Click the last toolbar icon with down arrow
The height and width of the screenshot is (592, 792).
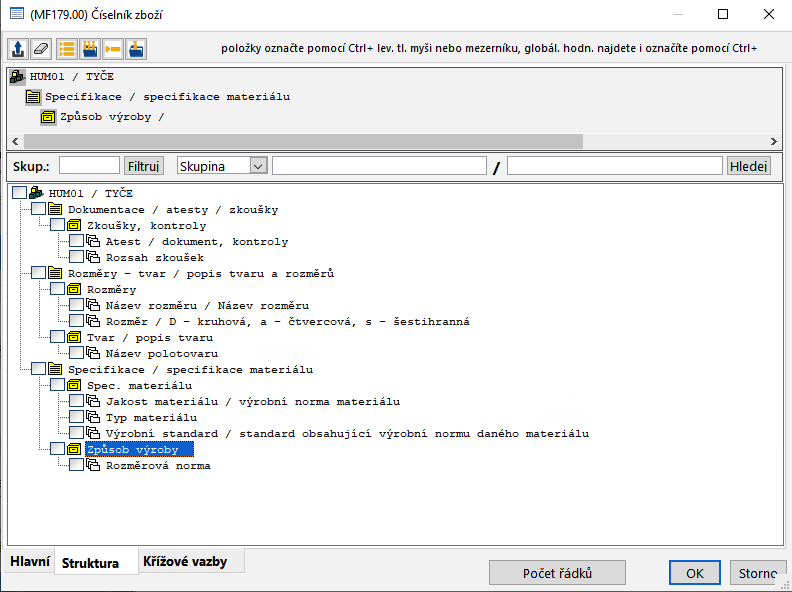(136, 49)
